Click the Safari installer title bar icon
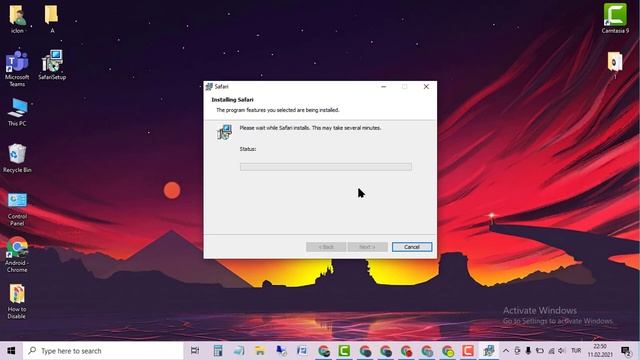The height and width of the screenshot is (360, 640). (x=209, y=87)
